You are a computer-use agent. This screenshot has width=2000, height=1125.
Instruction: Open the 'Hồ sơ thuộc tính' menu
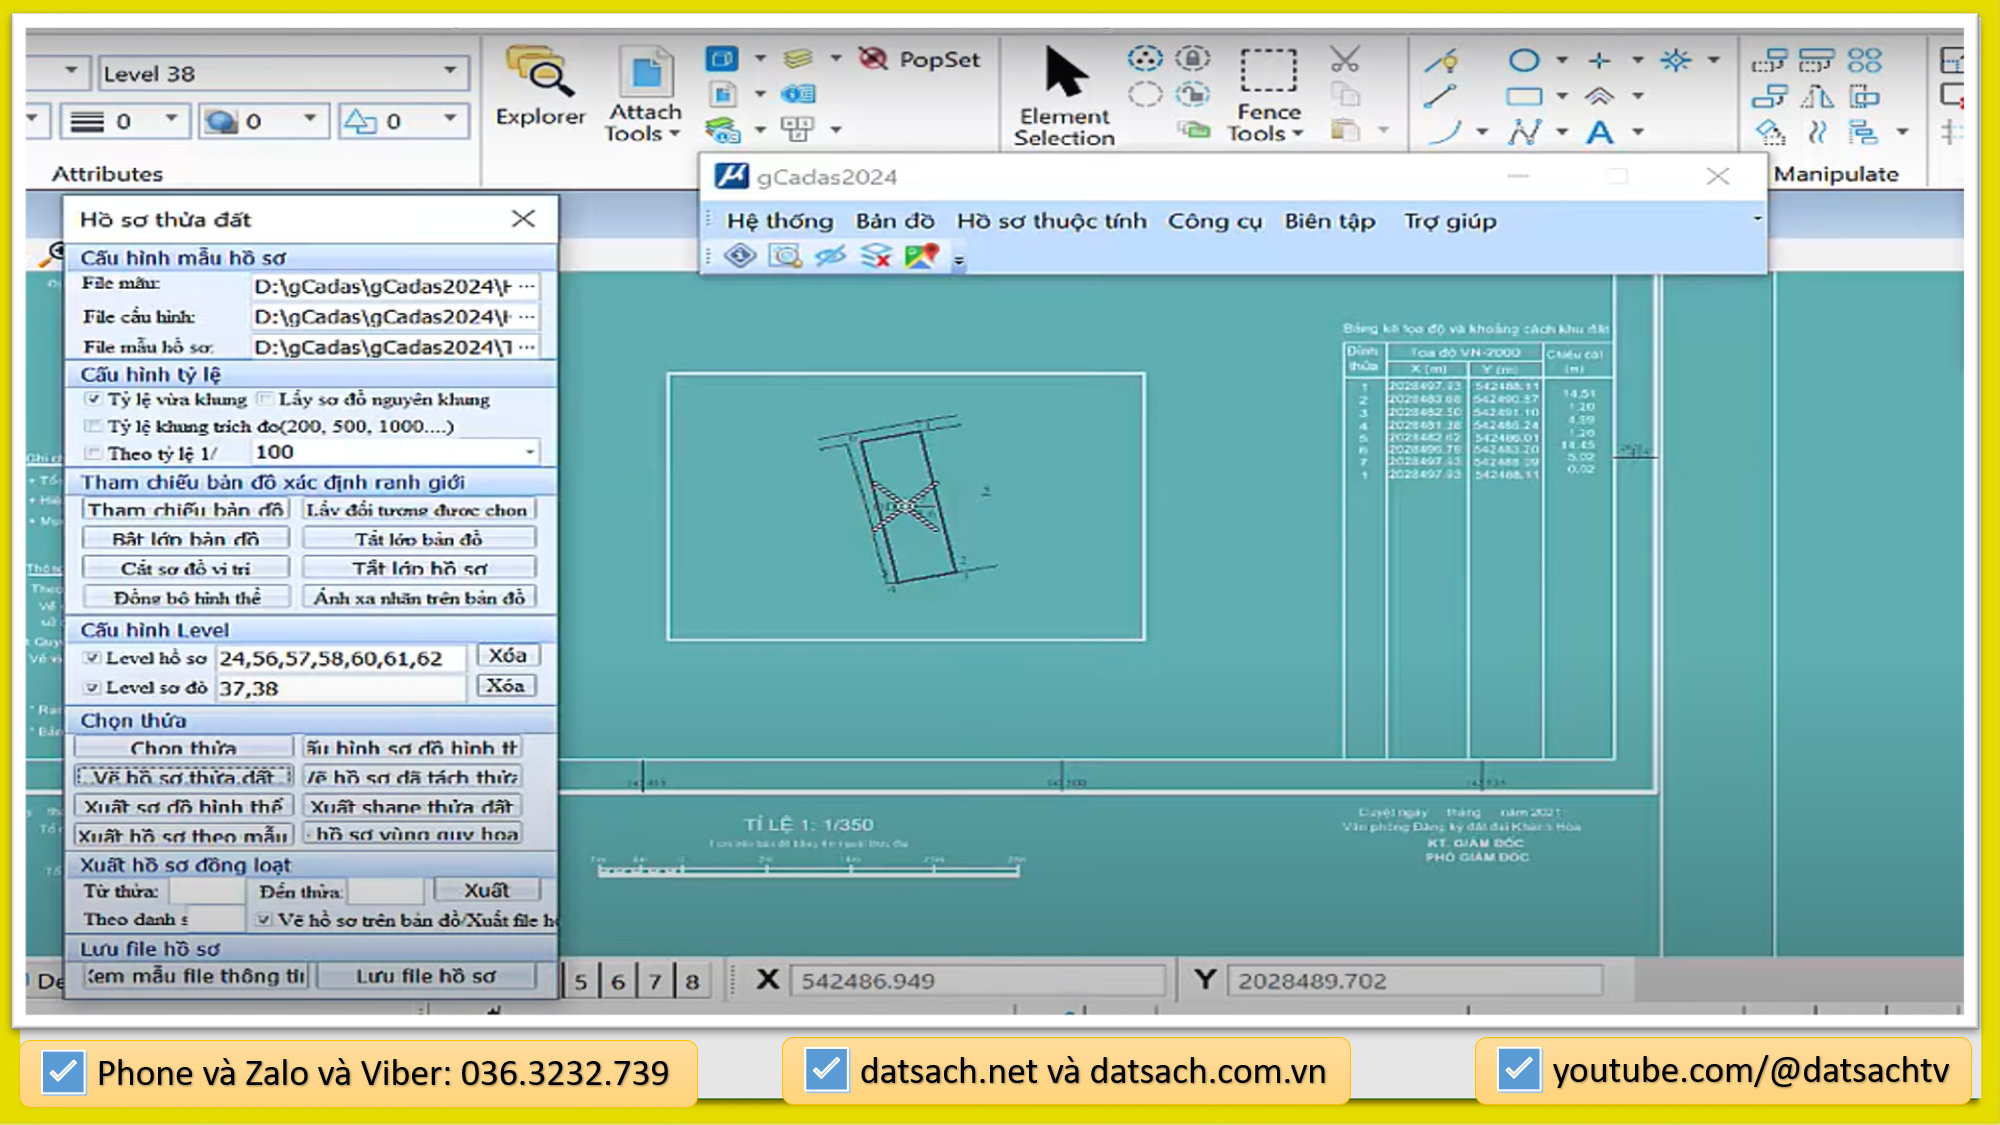(1051, 221)
